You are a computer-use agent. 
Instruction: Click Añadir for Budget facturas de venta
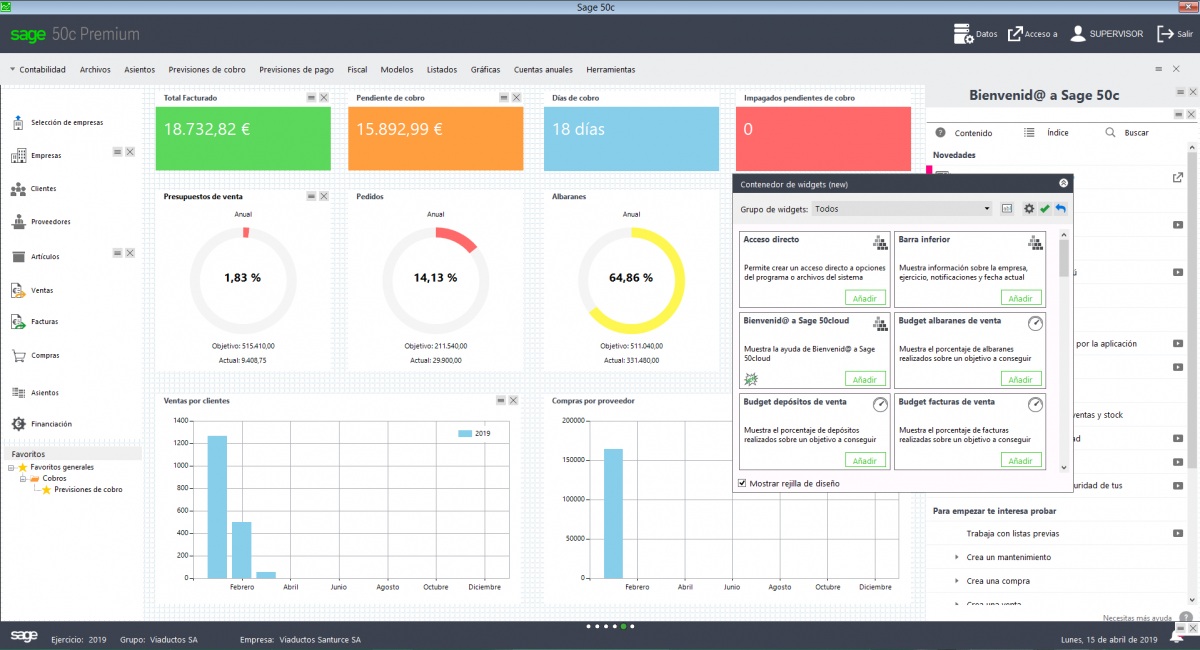pyautogui.click(x=1020, y=460)
